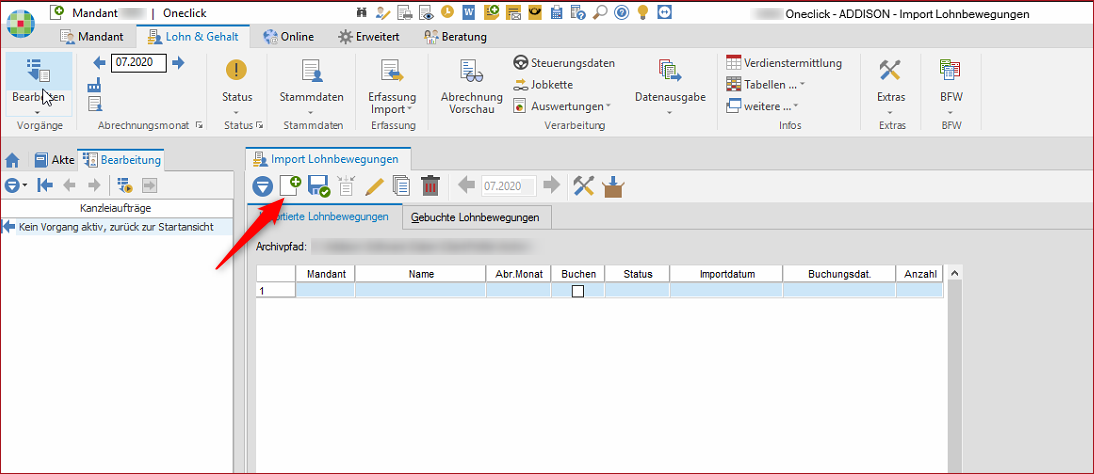The height and width of the screenshot is (474, 1094).
Task: Click the pencil edit icon
Action: click(374, 185)
